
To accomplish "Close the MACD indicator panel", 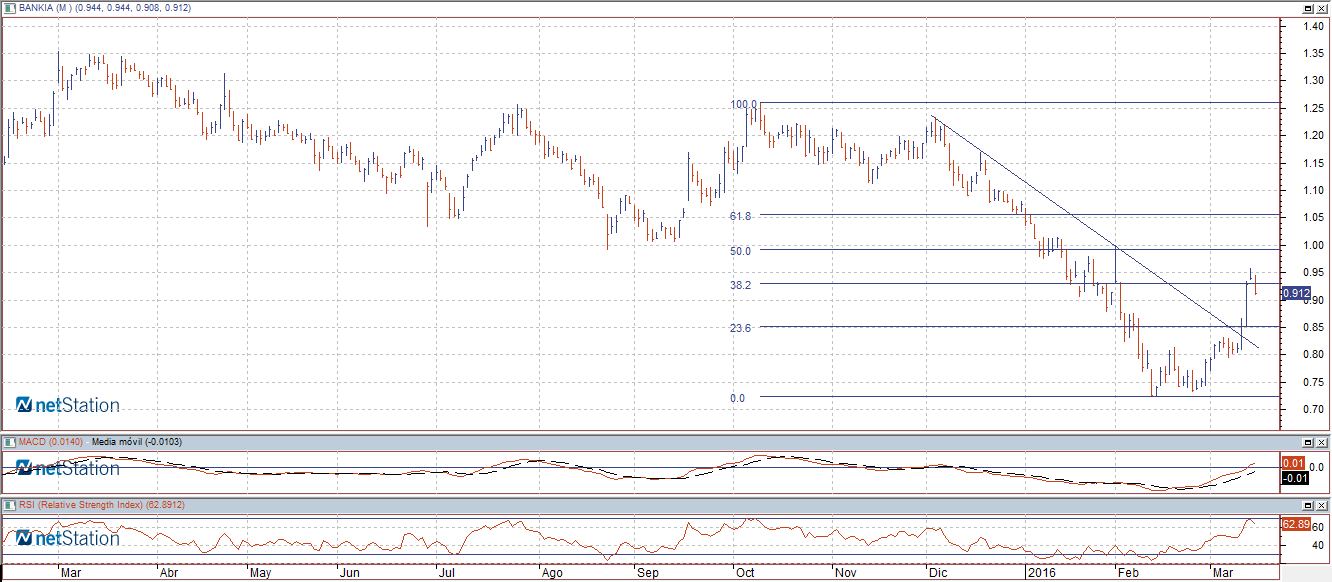I will pyautogui.click(x=1322, y=442).
